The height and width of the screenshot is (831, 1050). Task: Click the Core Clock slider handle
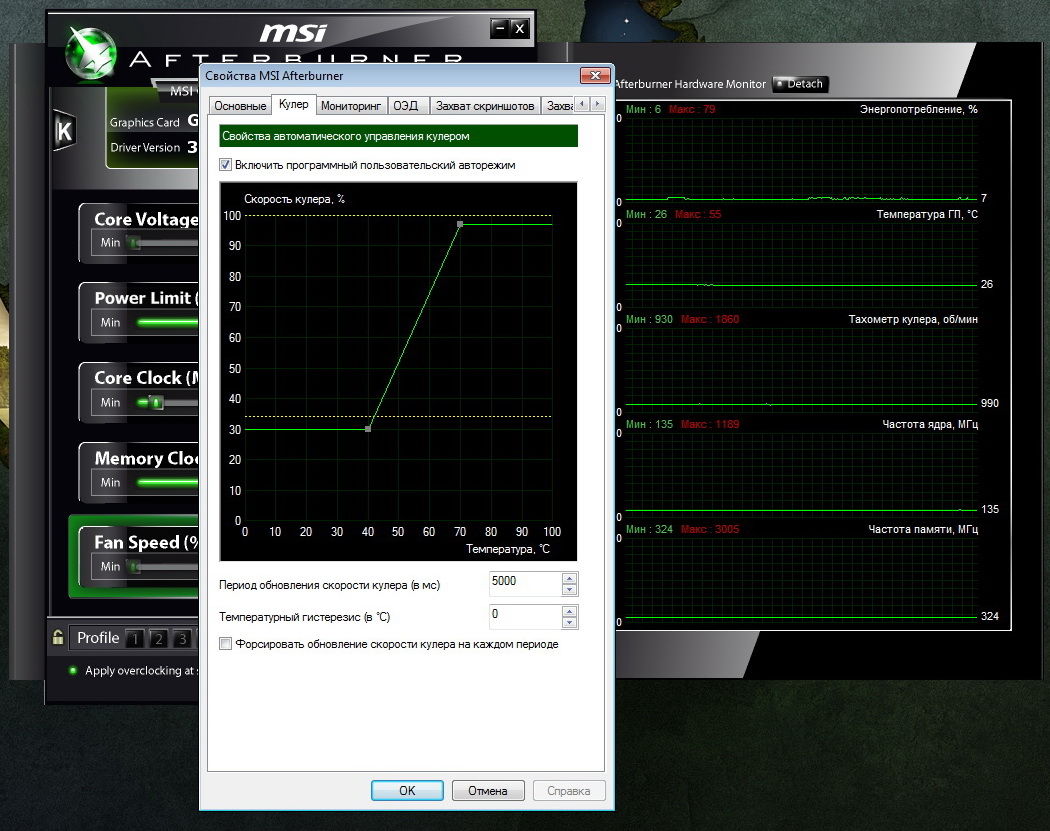pyautogui.click(x=157, y=402)
